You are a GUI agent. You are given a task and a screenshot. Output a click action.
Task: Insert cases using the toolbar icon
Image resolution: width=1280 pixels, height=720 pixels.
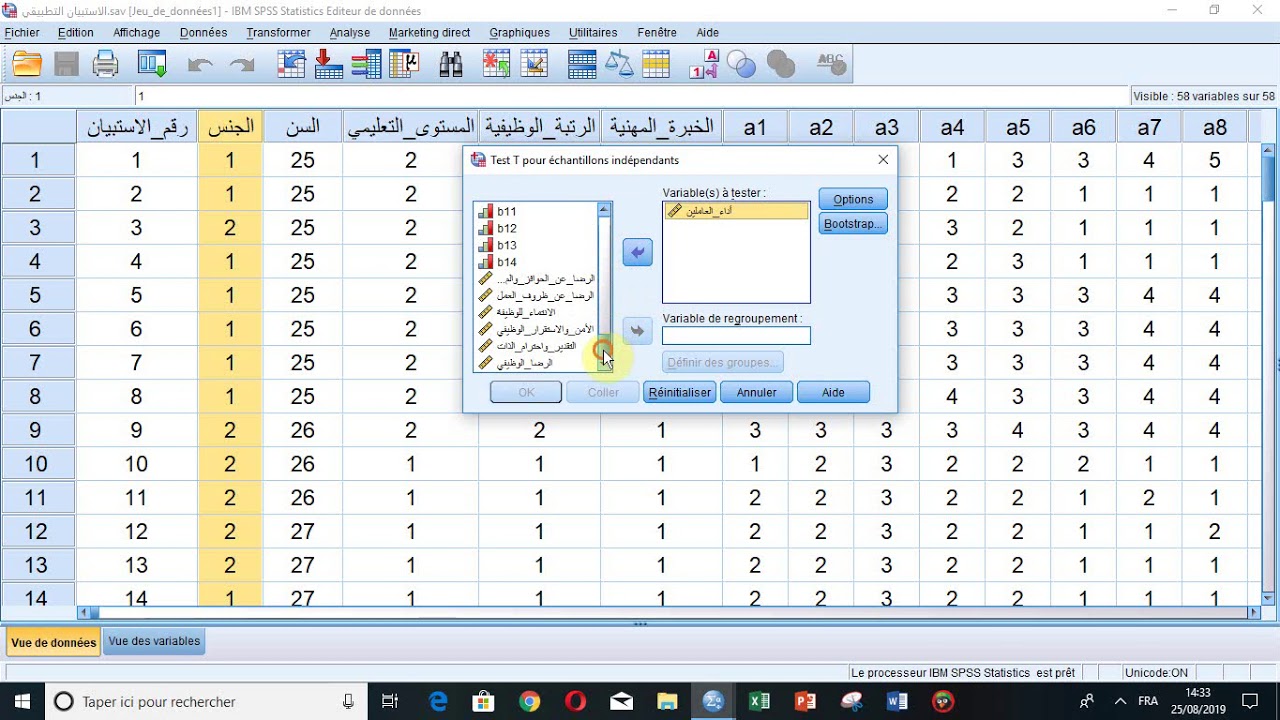point(497,65)
